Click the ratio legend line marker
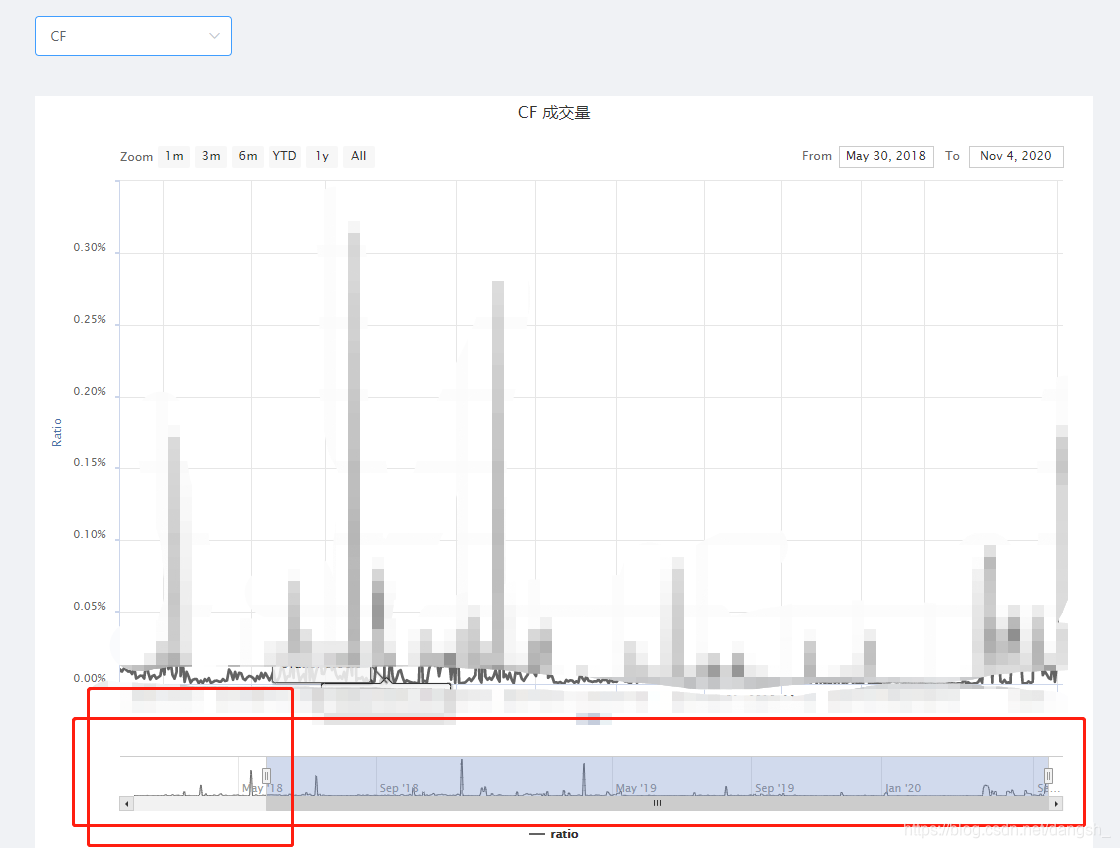Screen dimensions: 1120x848 tap(538, 834)
